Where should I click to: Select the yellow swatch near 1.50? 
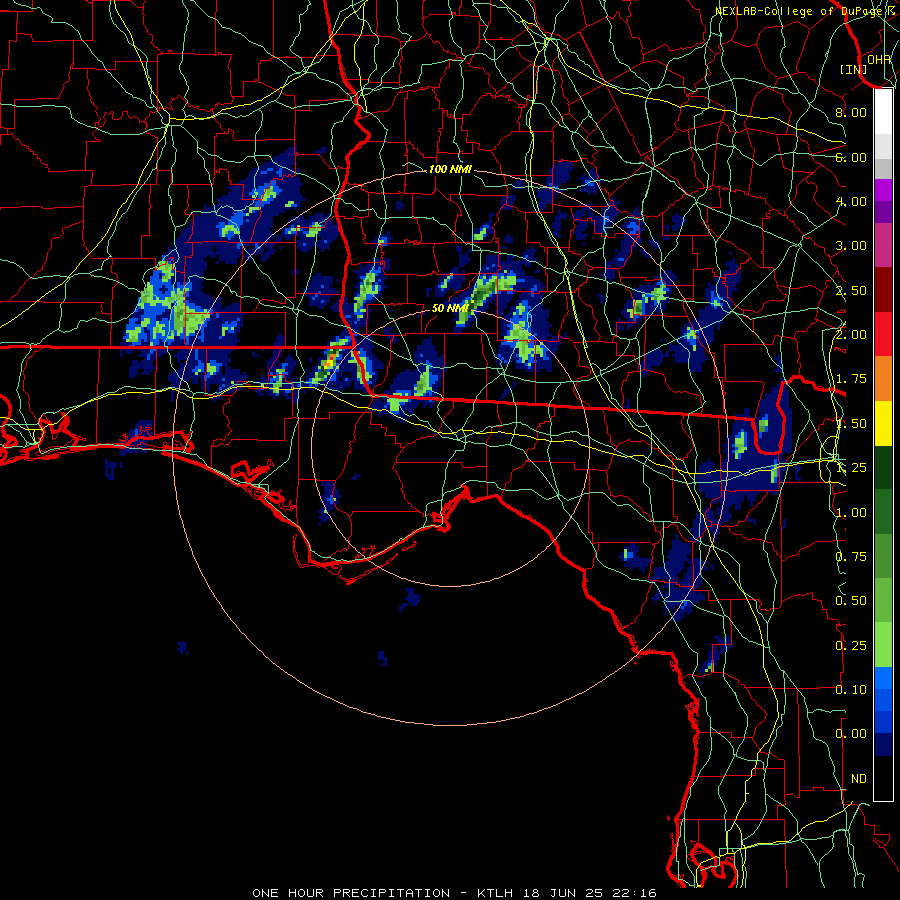tap(883, 424)
